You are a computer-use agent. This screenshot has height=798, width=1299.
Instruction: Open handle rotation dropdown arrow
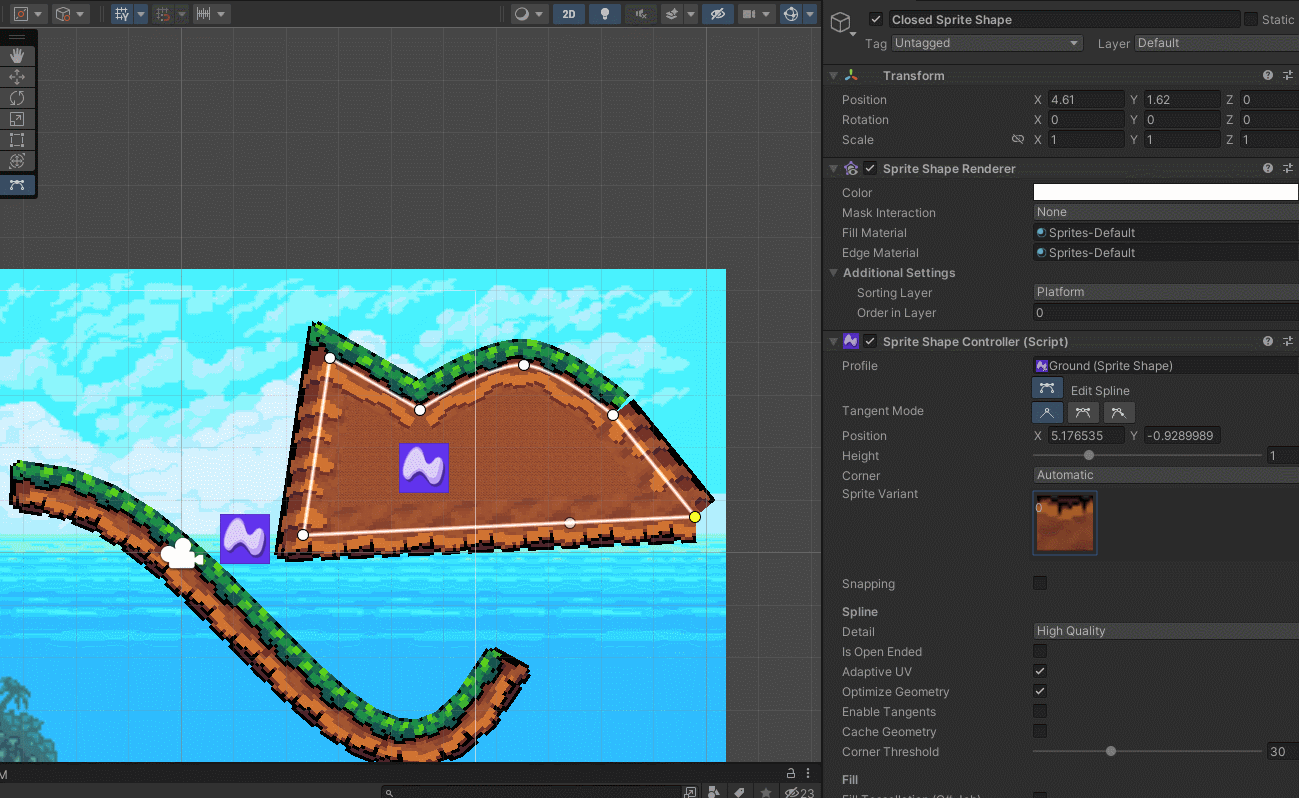click(82, 14)
